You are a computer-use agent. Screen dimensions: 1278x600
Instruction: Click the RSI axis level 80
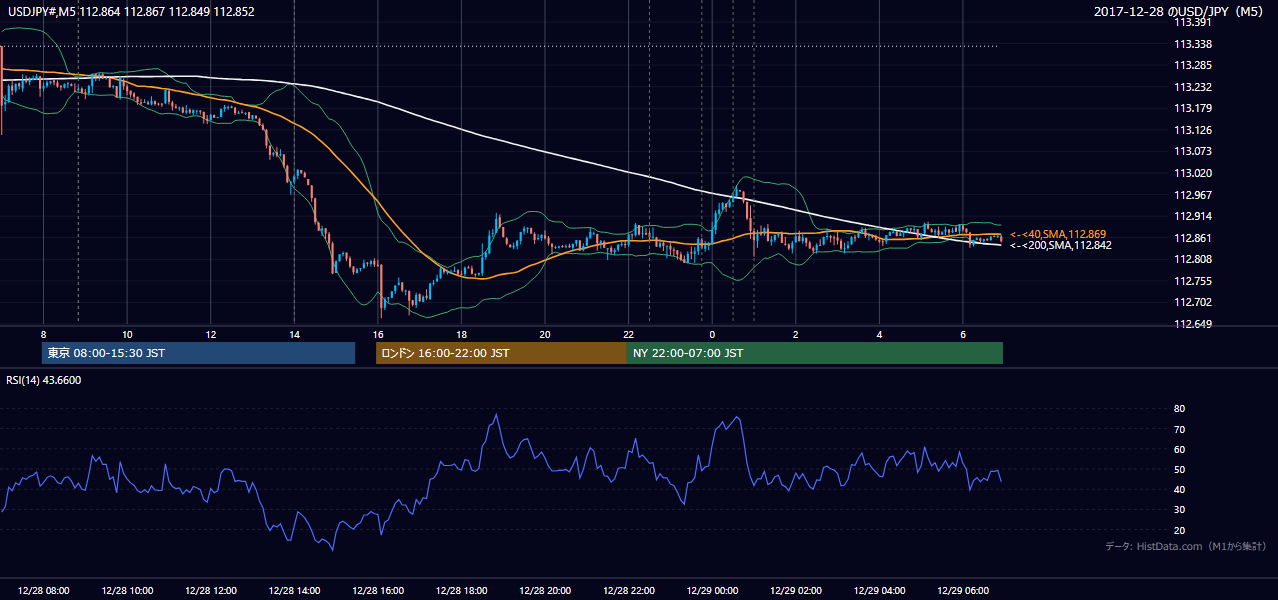click(1179, 409)
